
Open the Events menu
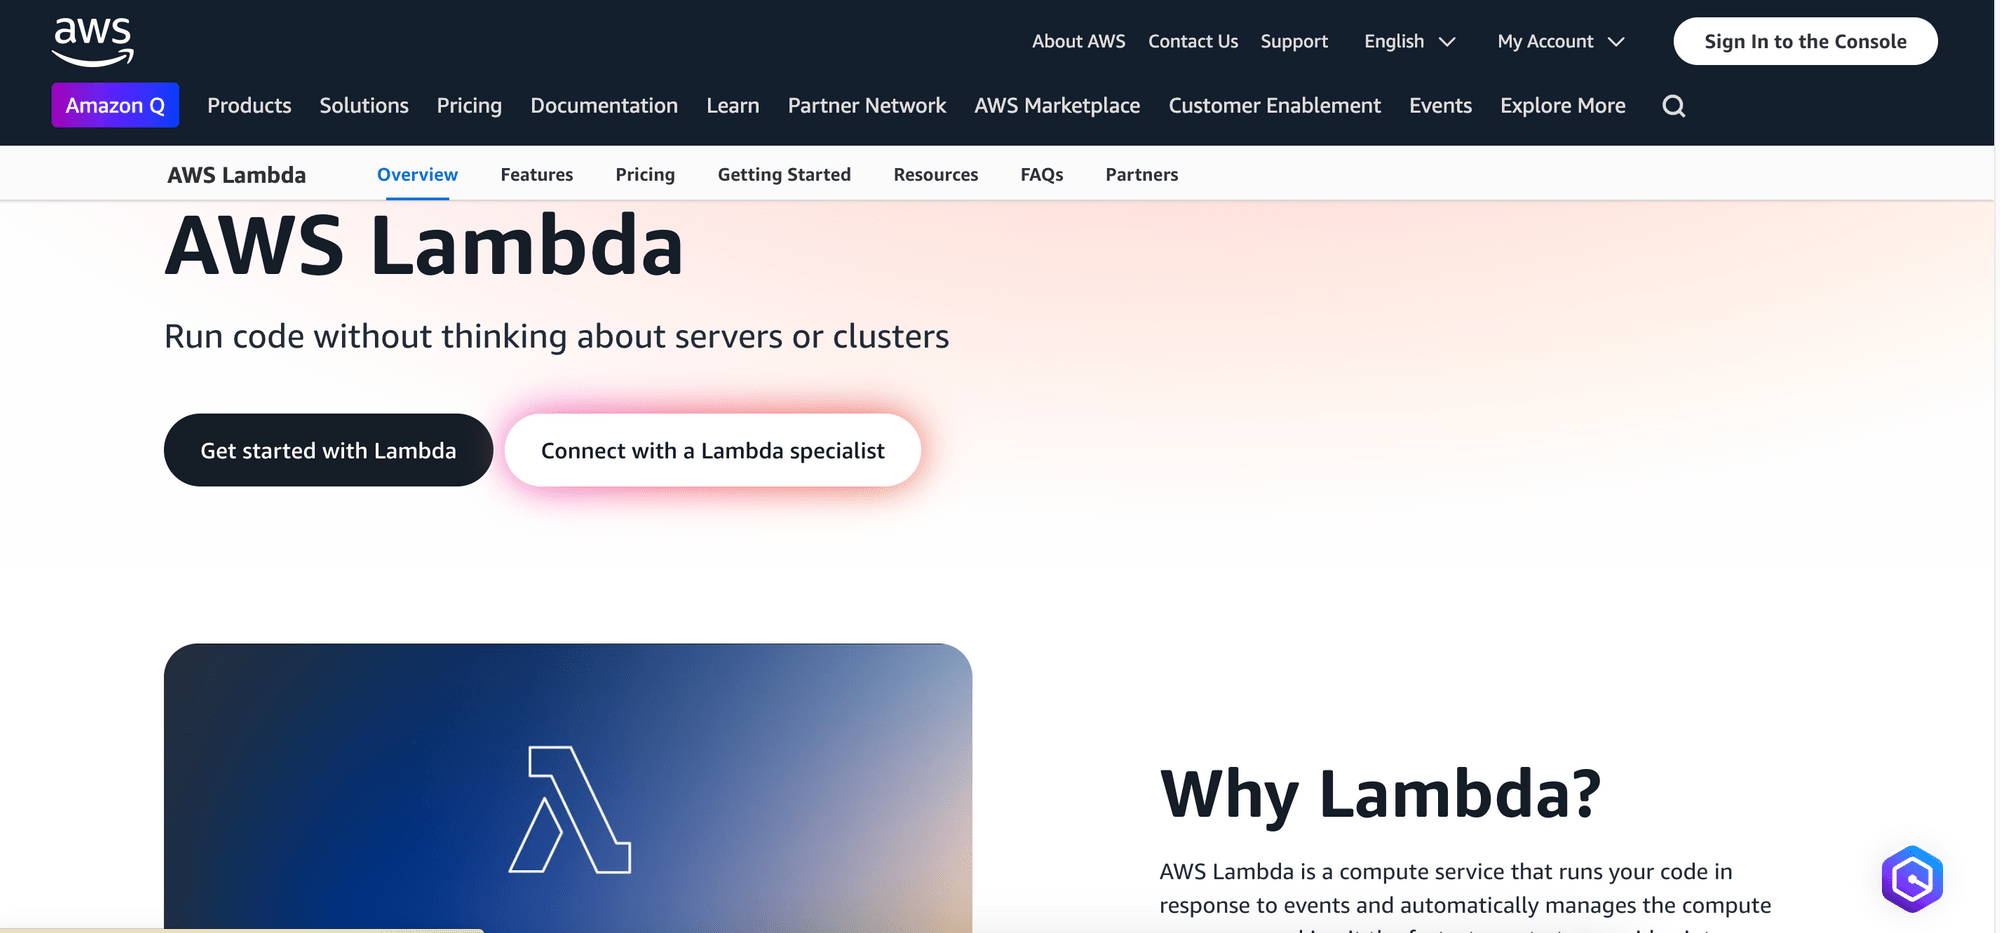click(1440, 105)
